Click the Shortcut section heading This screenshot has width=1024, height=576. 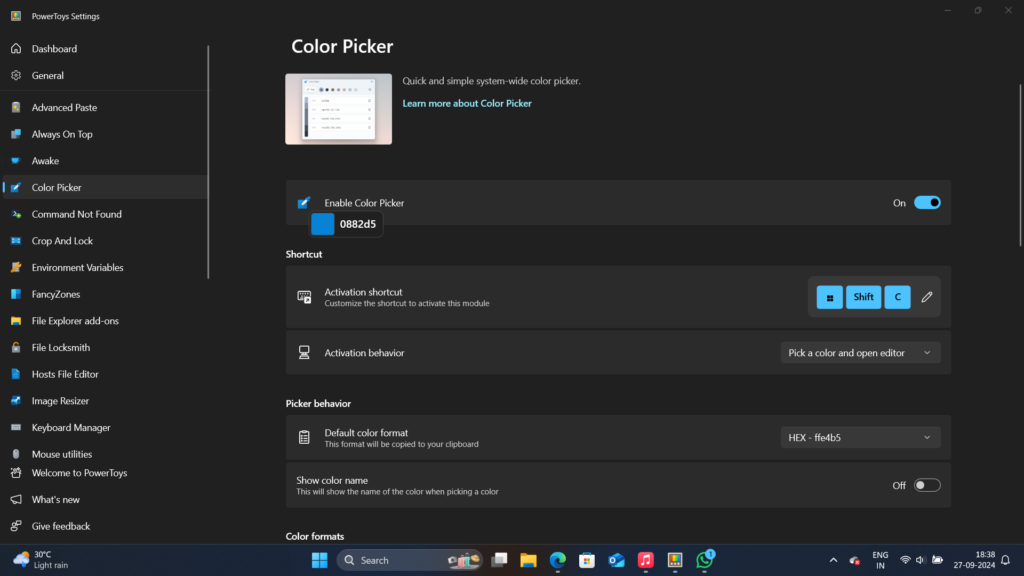click(304, 255)
